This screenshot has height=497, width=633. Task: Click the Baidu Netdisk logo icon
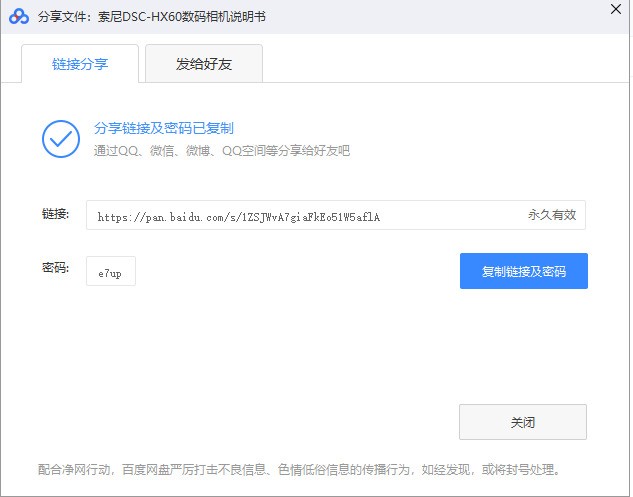click(19, 17)
